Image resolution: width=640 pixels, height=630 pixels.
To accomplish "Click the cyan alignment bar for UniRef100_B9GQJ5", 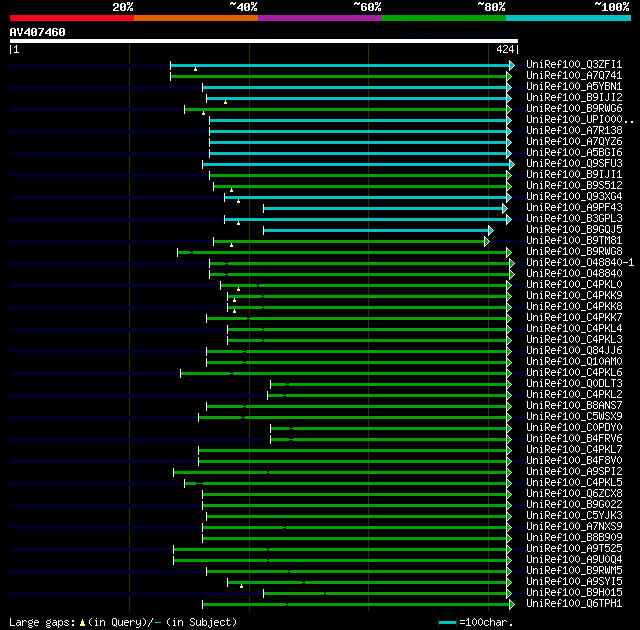I will click(378, 231).
